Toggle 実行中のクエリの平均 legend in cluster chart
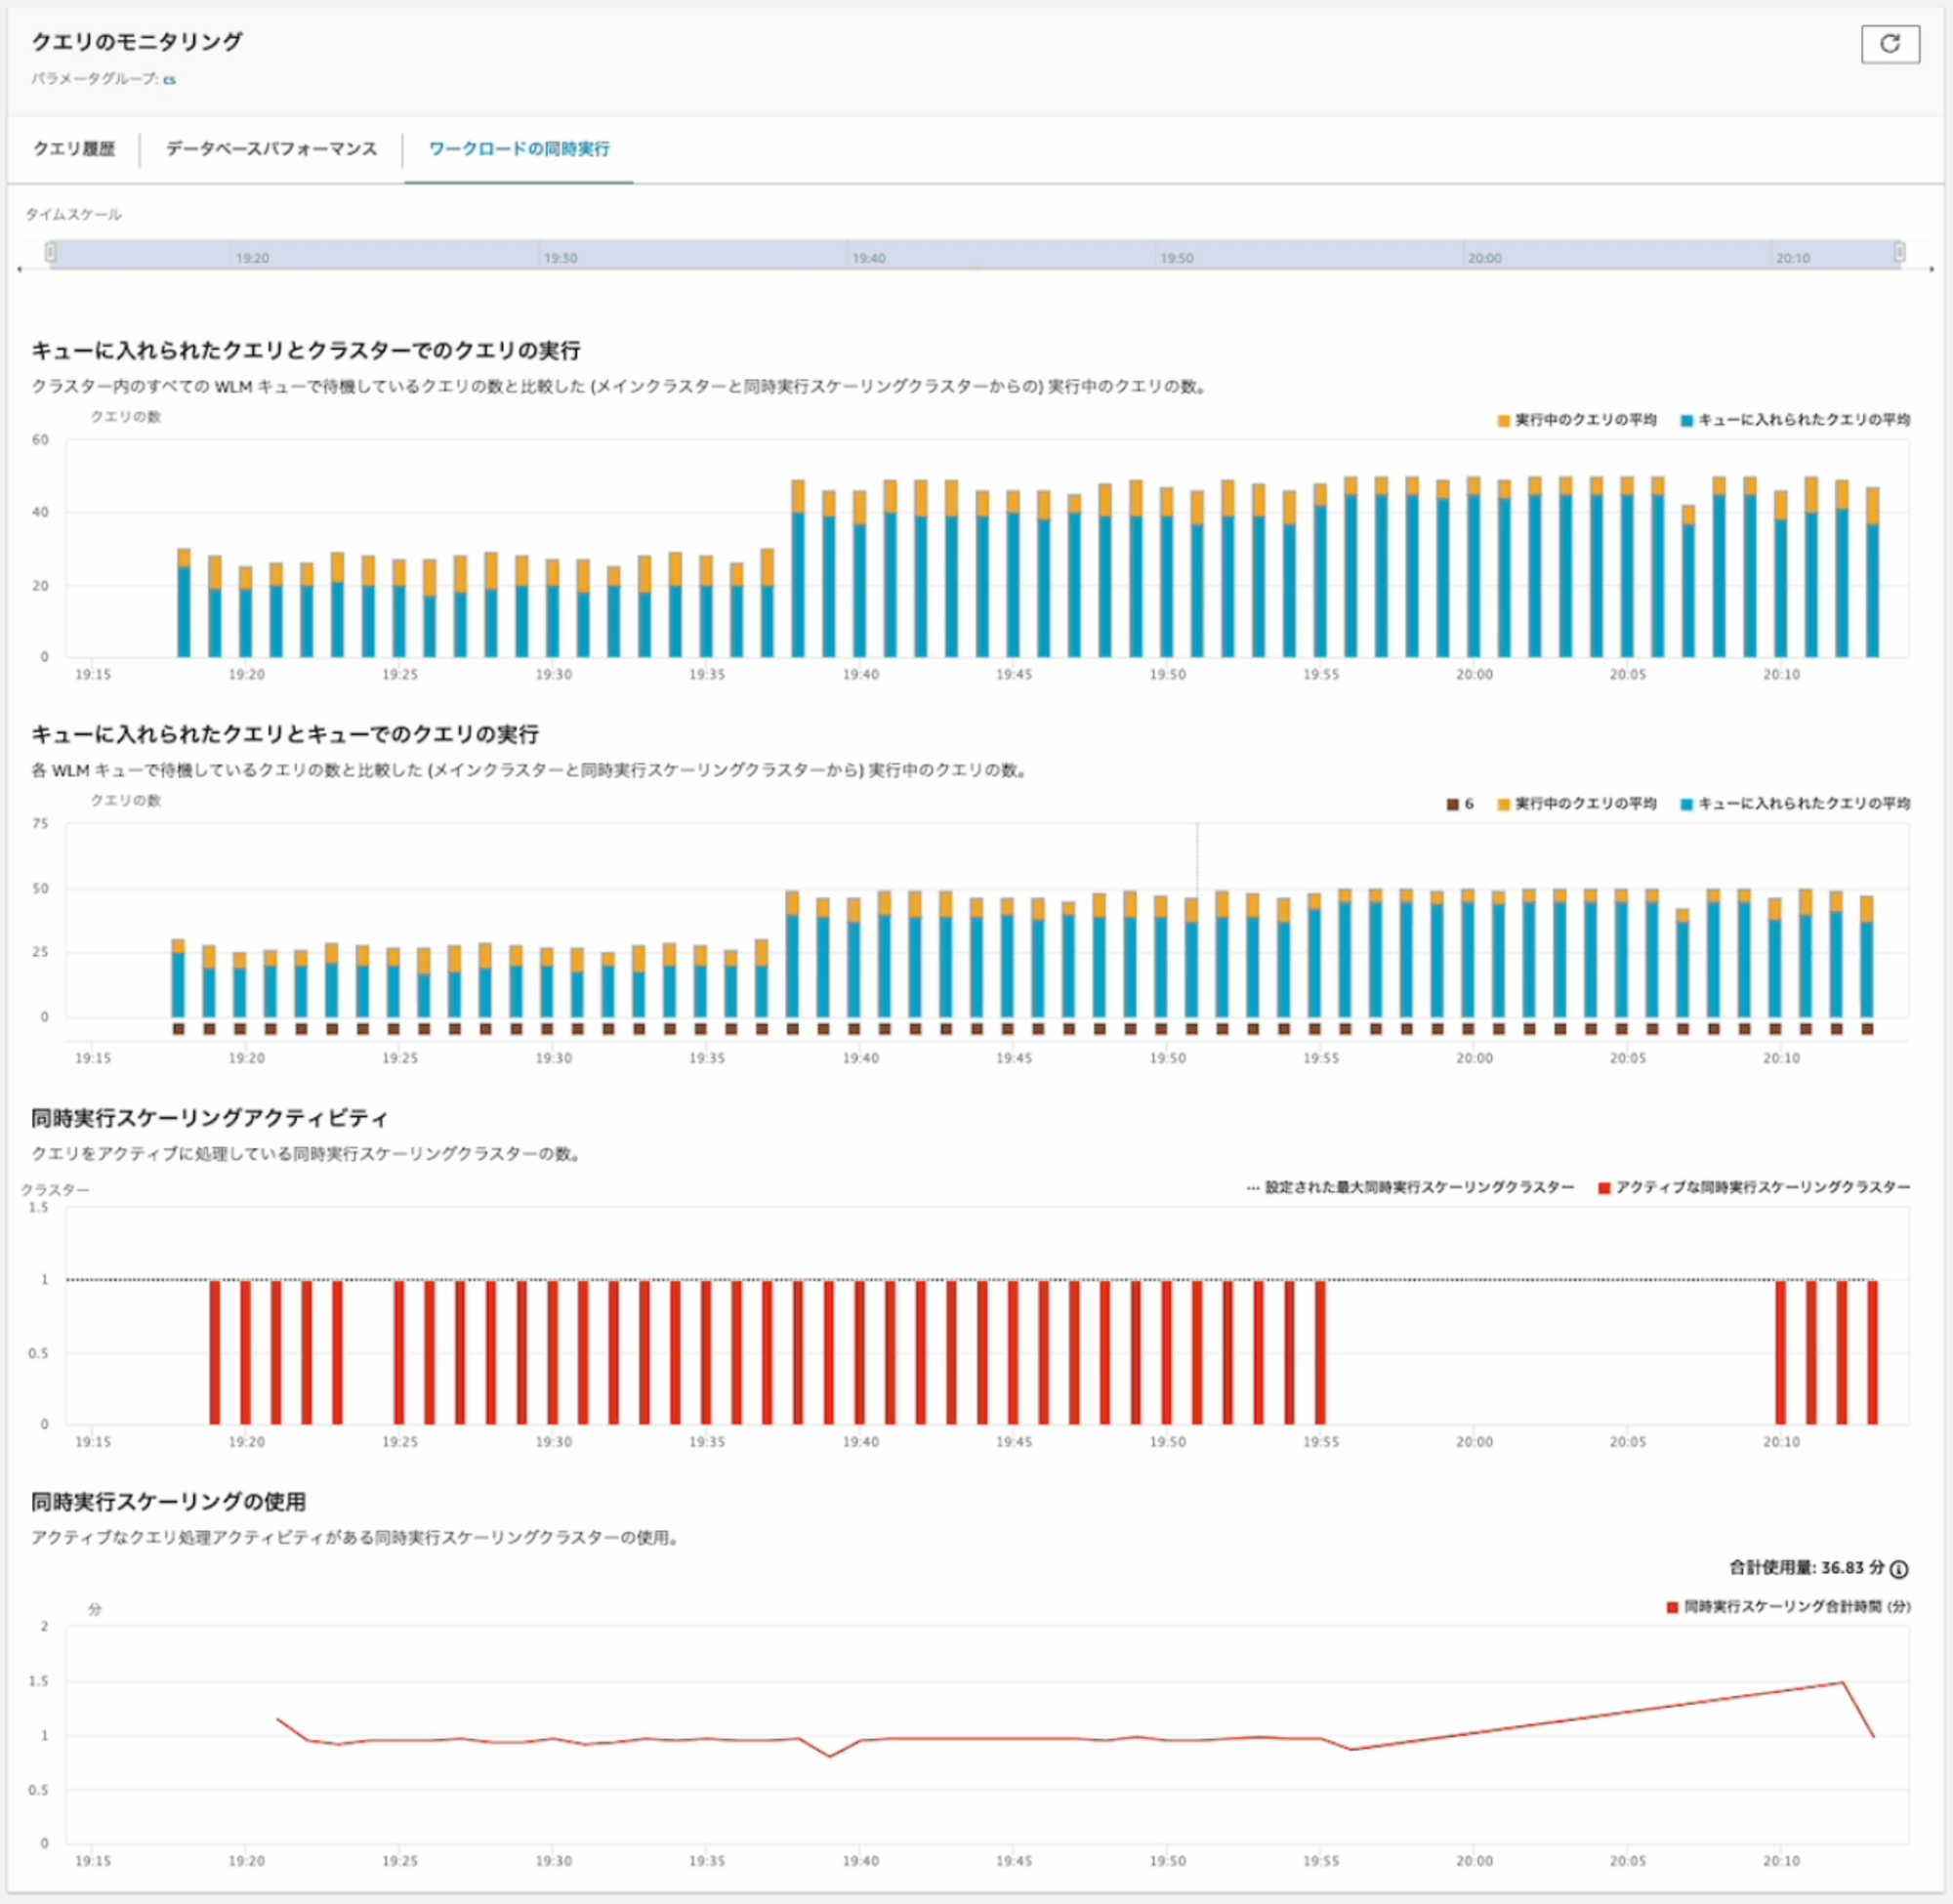 (x=1576, y=420)
